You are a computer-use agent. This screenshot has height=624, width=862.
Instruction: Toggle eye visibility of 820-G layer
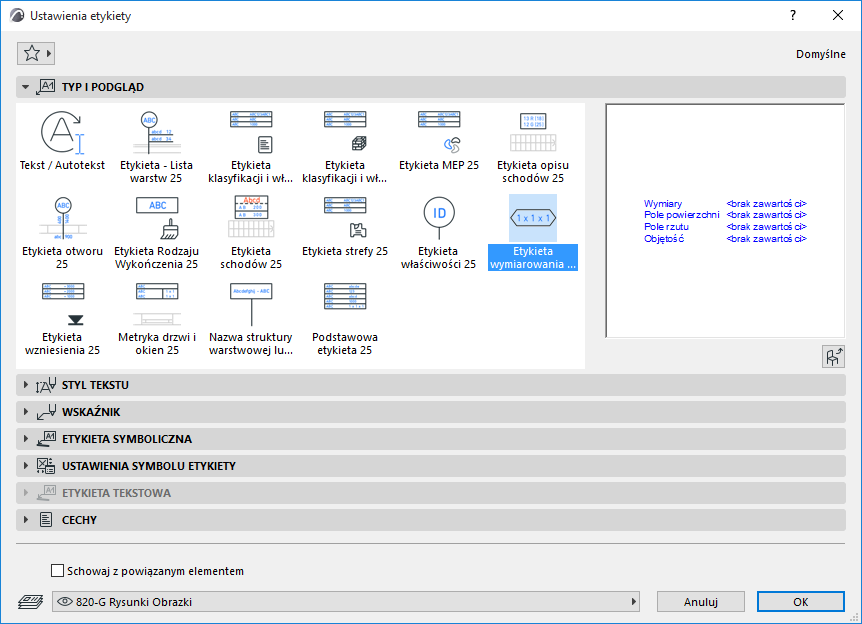tap(65, 601)
